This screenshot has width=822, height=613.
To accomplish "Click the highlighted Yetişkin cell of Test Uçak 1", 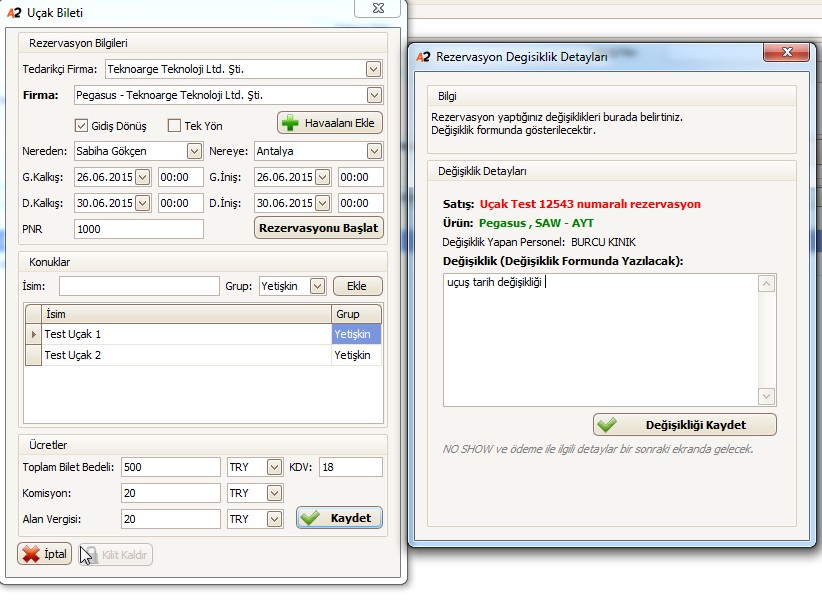I will tap(356, 334).
